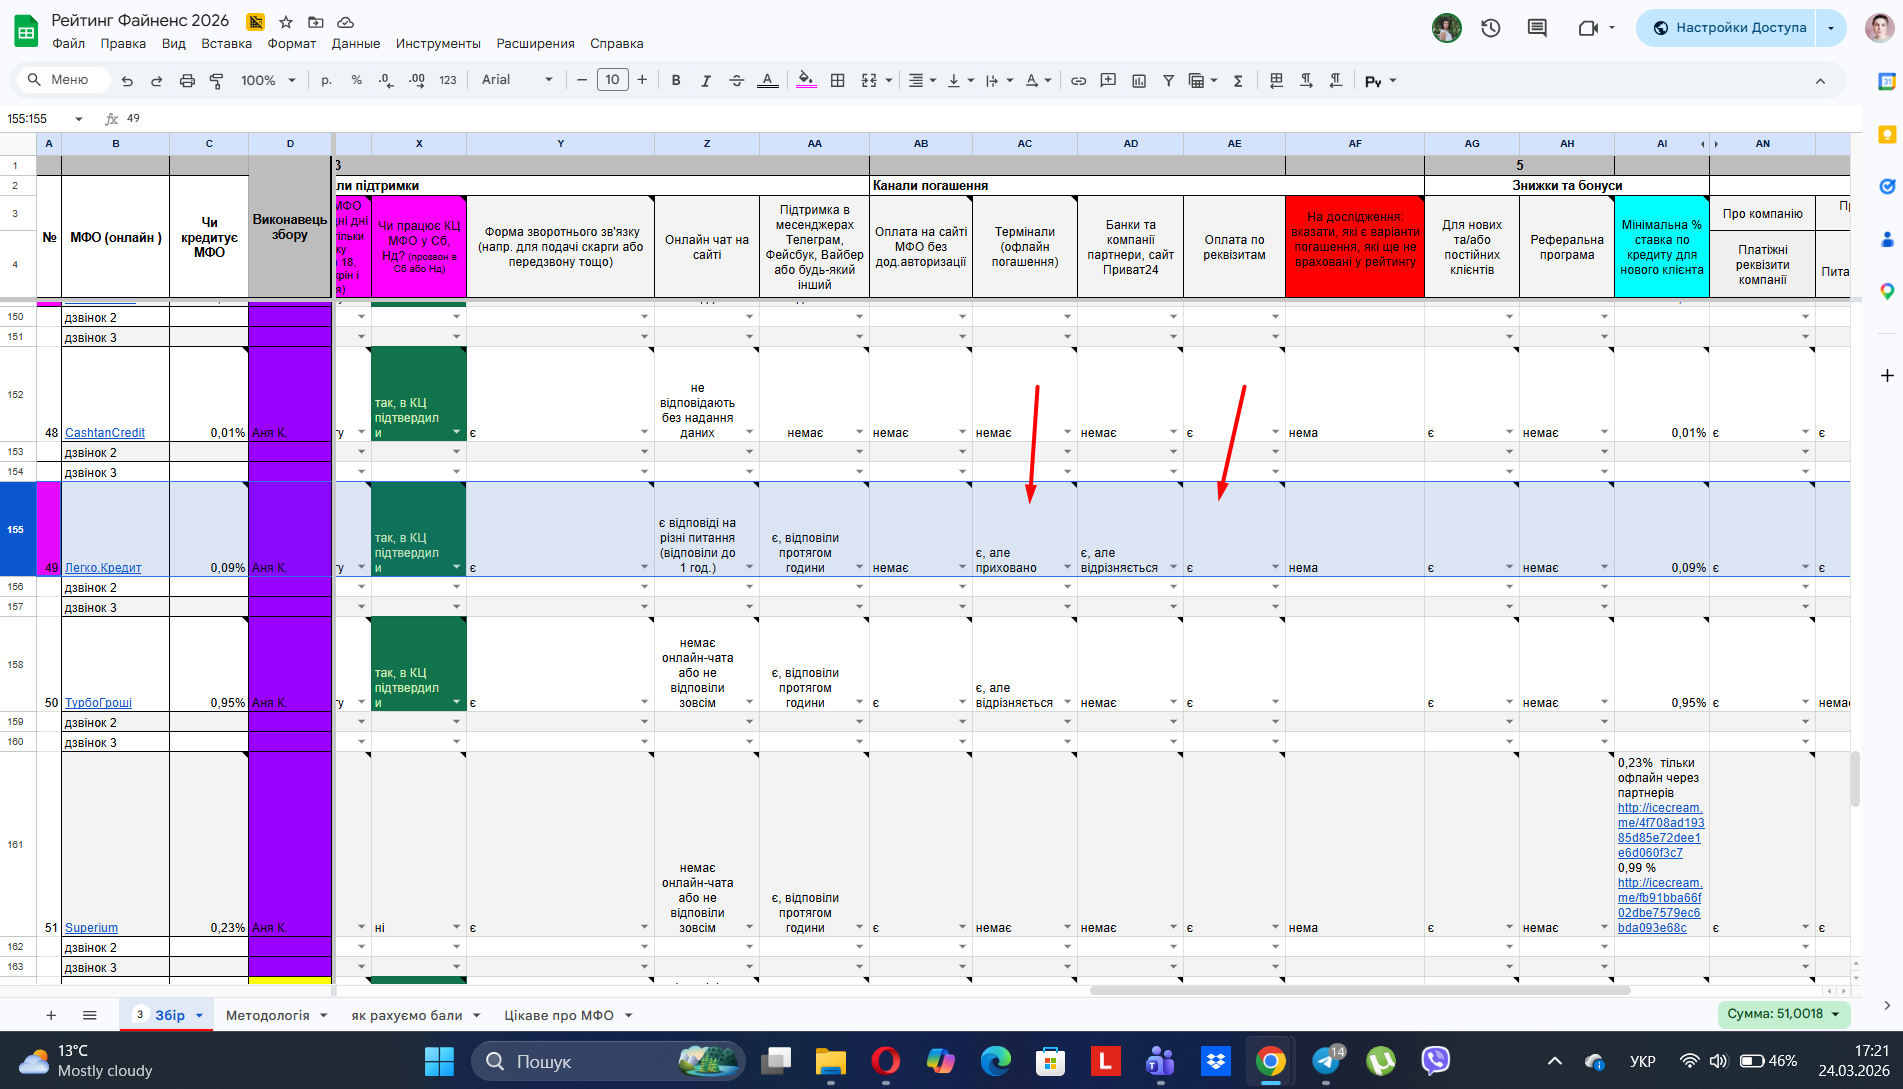Image resolution: width=1903 pixels, height=1089 pixels.
Task: Insert a chart
Action: [x=1138, y=81]
